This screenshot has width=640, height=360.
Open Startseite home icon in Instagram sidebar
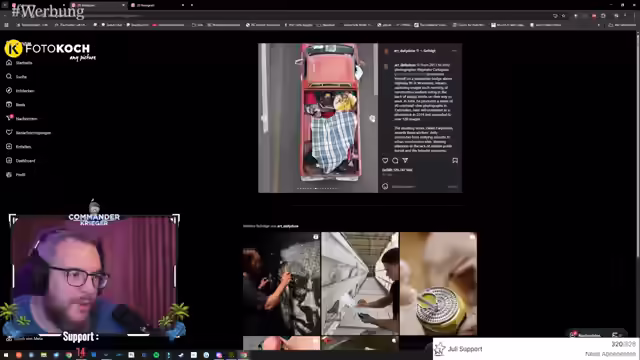(x=9, y=62)
